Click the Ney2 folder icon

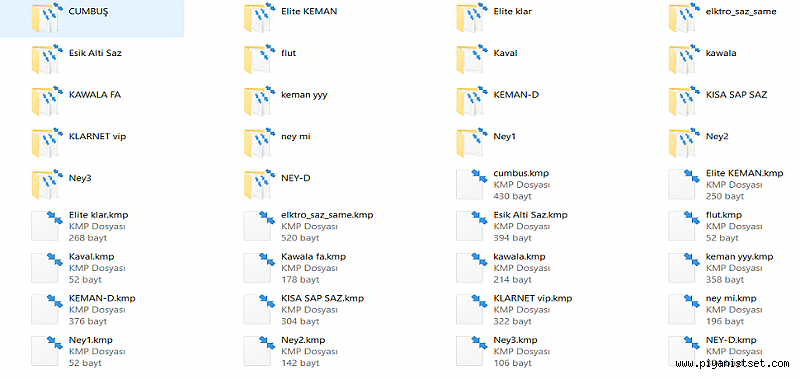[685, 143]
